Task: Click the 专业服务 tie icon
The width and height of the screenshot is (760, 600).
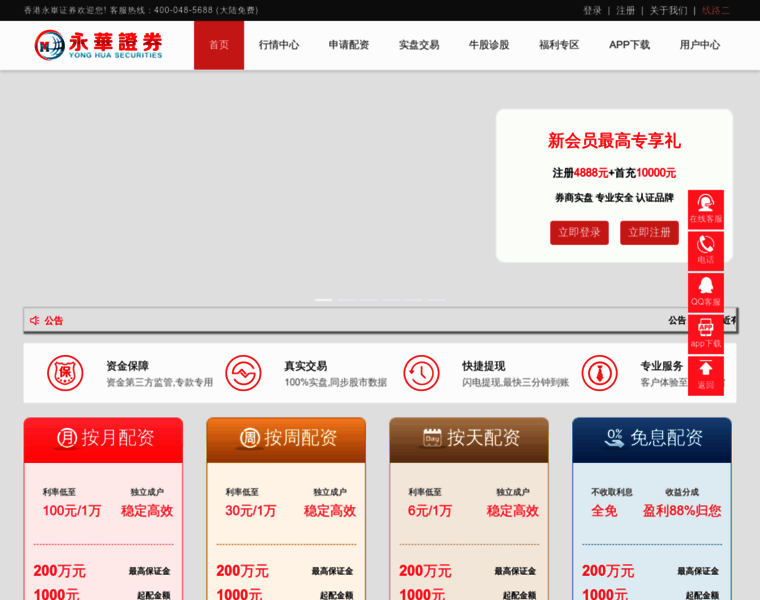Action: point(600,373)
